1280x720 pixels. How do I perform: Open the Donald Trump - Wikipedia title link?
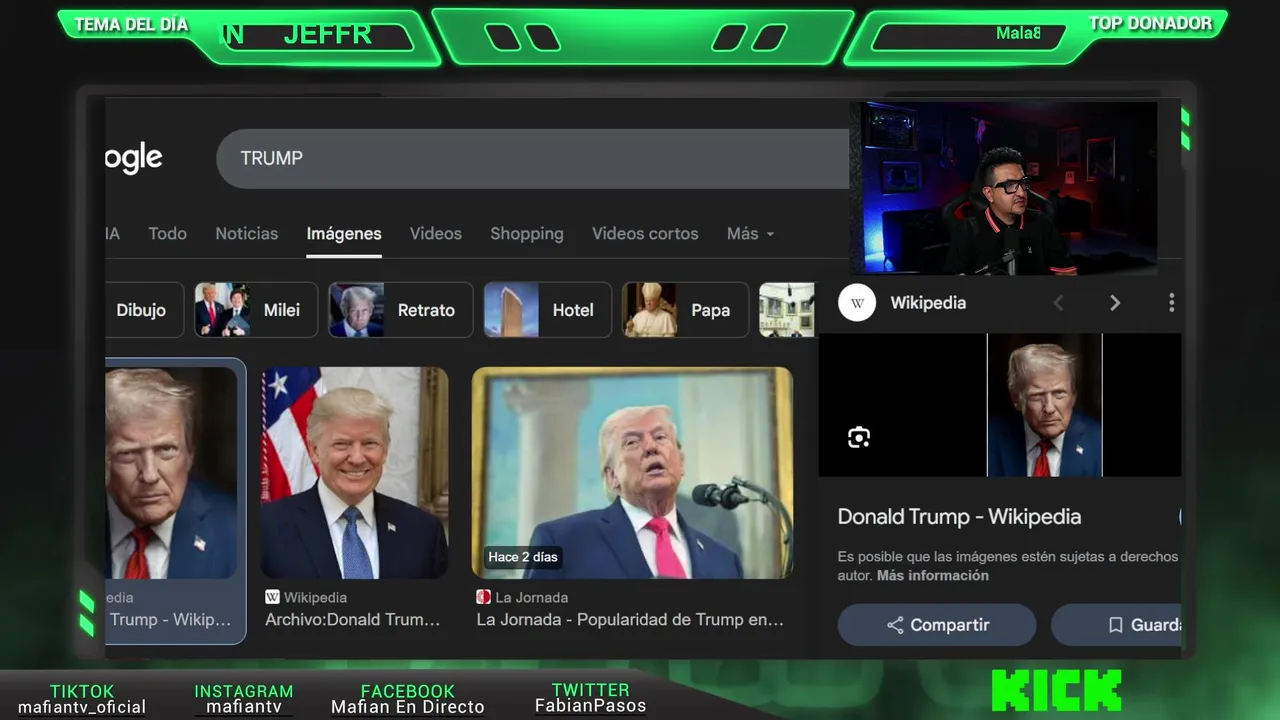(959, 517)
